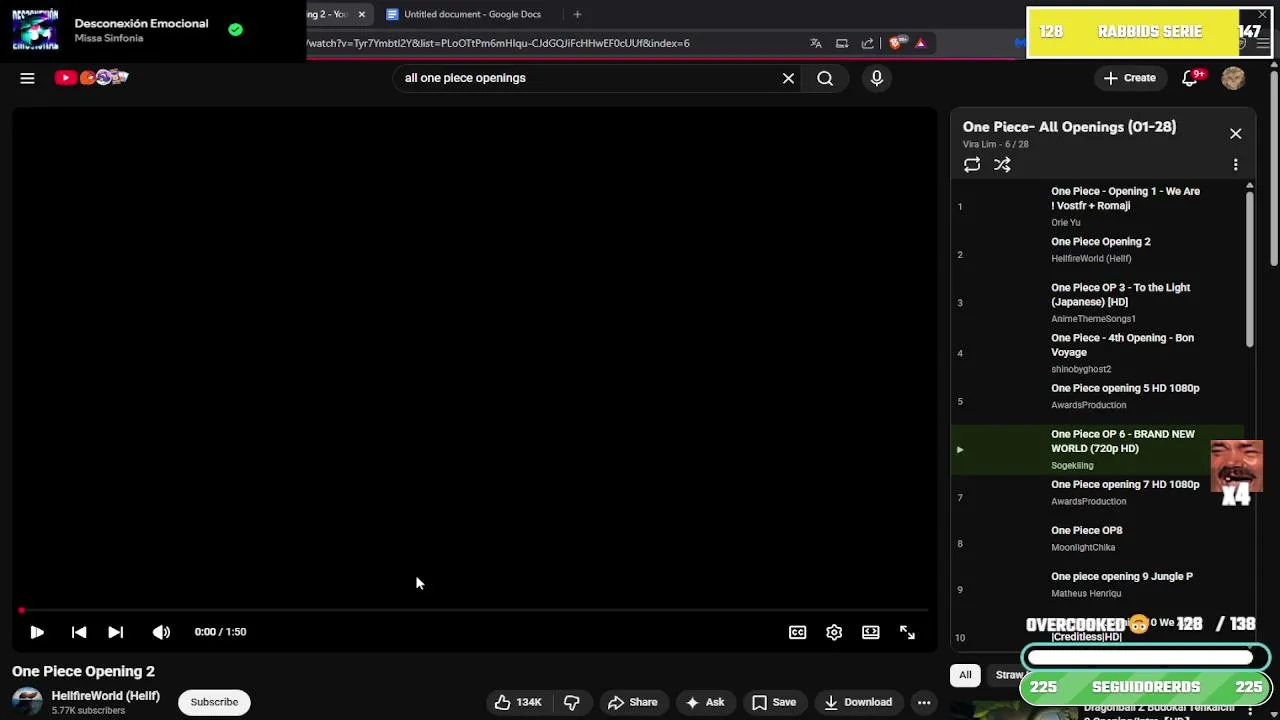Close the YouTube browser tab
This screenshot has height=720, width=1280.
362,14
